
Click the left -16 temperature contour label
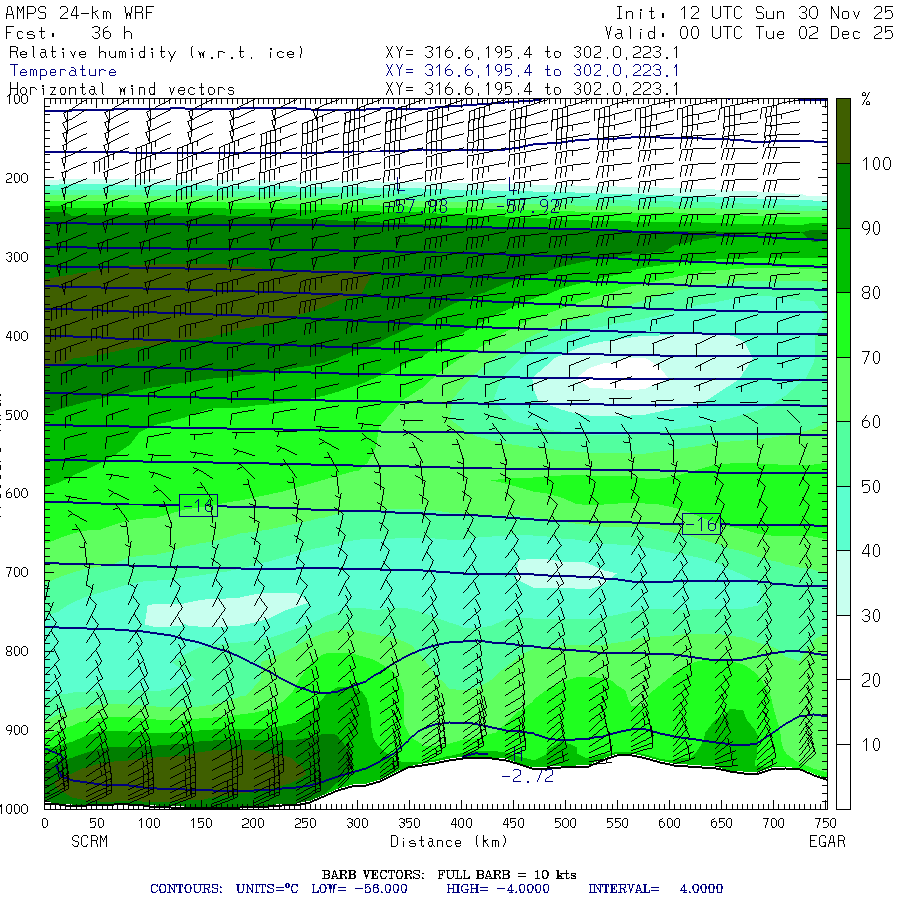click(199, 506)
